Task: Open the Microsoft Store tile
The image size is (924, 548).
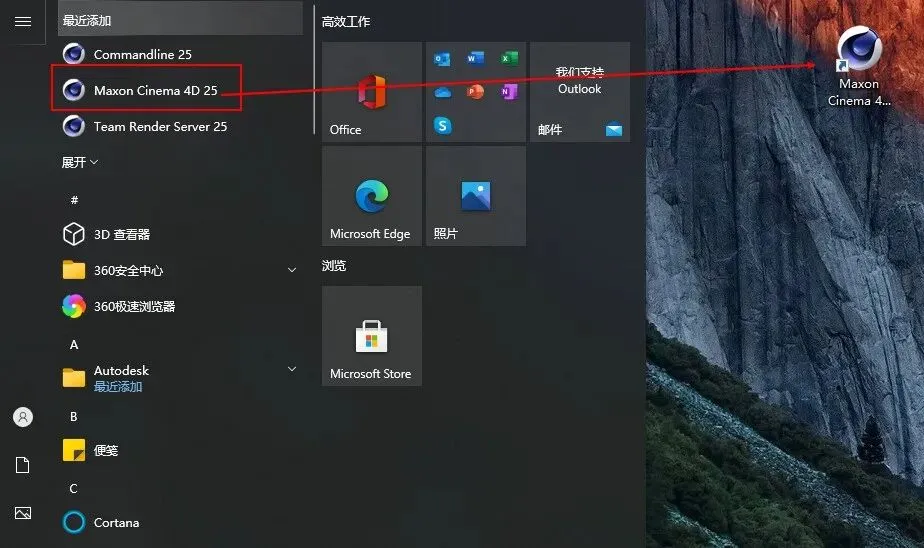Action: point(372,336)
